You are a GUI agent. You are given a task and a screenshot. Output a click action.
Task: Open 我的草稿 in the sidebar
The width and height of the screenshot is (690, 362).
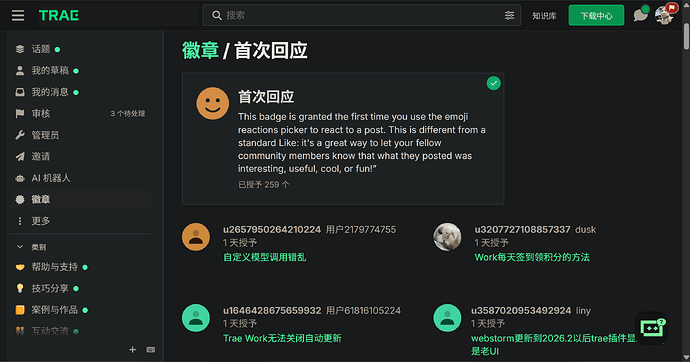(50, 70)
